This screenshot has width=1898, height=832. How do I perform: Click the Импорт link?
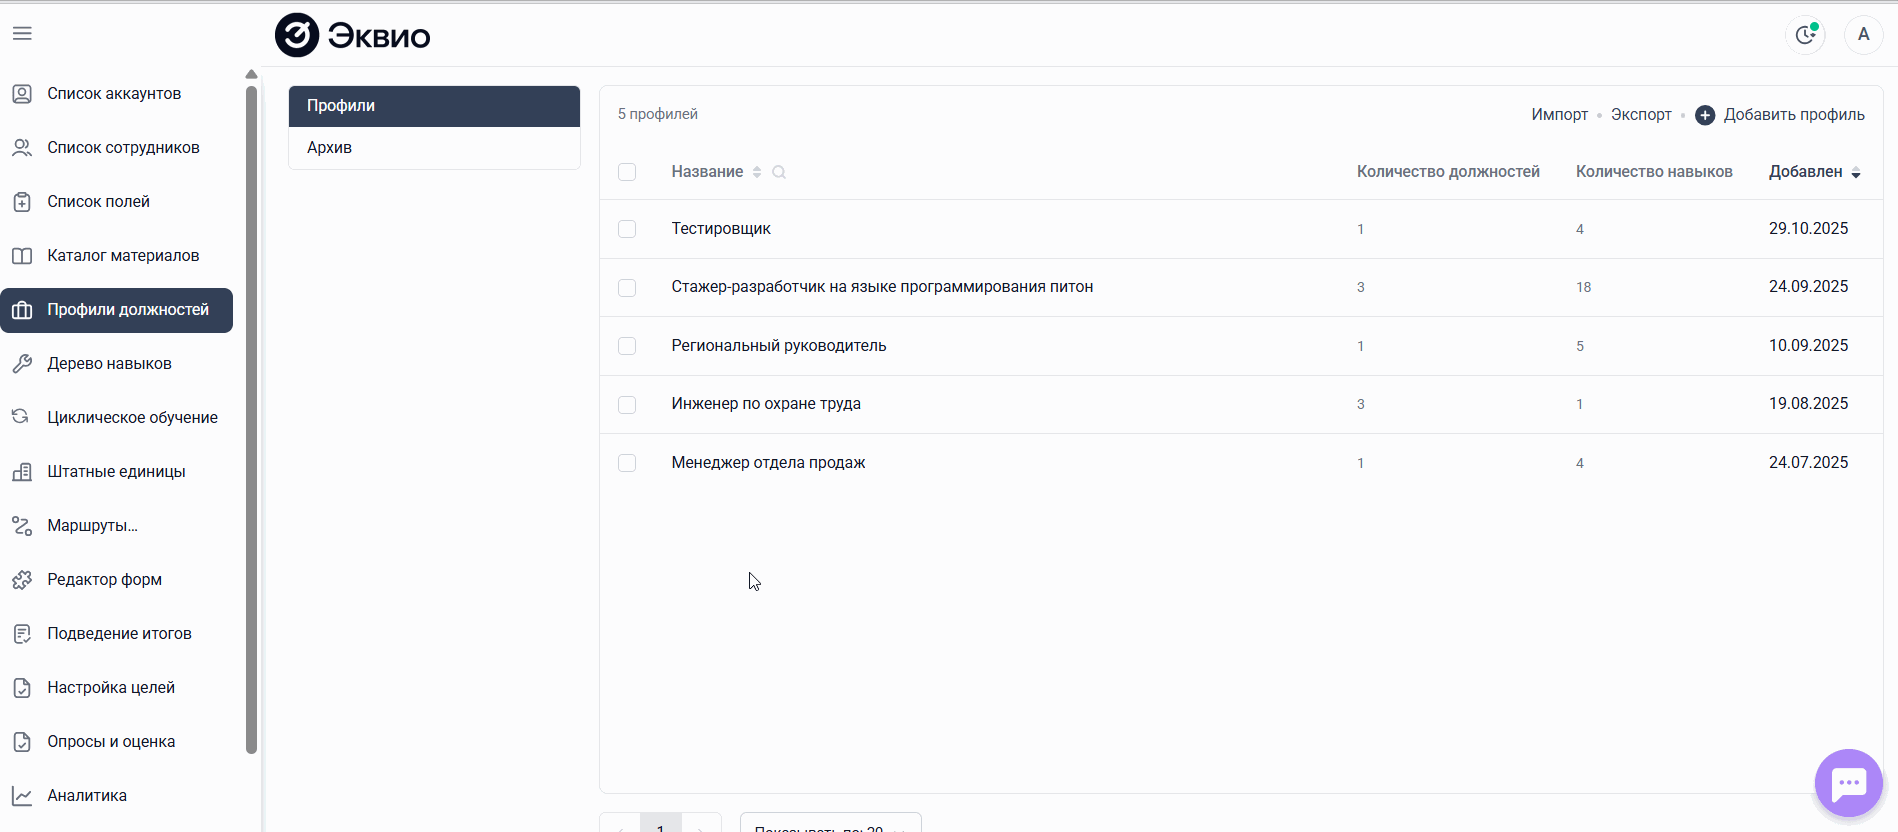click(x=1559, y=115)
